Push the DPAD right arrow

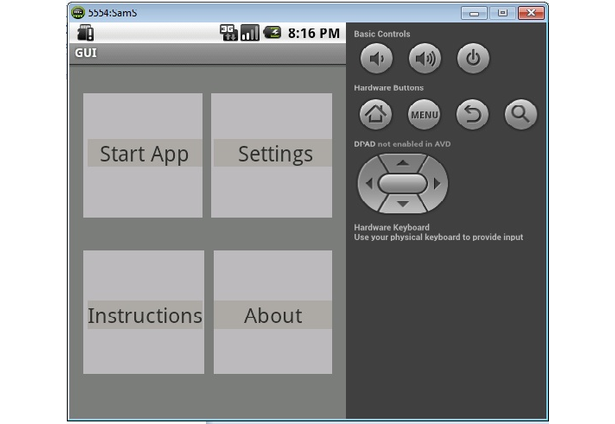coord(437,183)
